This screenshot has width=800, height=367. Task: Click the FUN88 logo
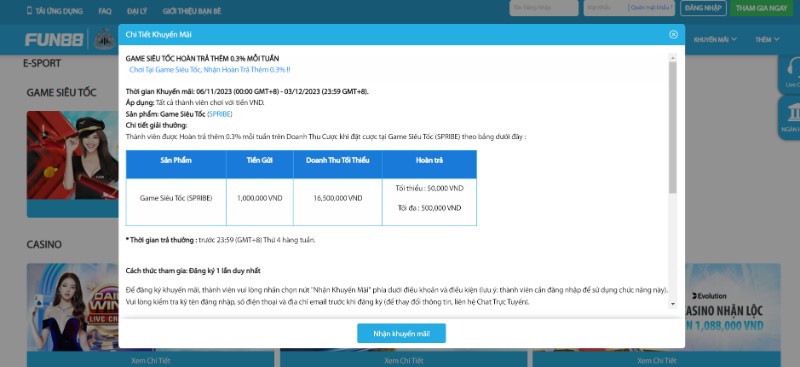coord(54,40)
